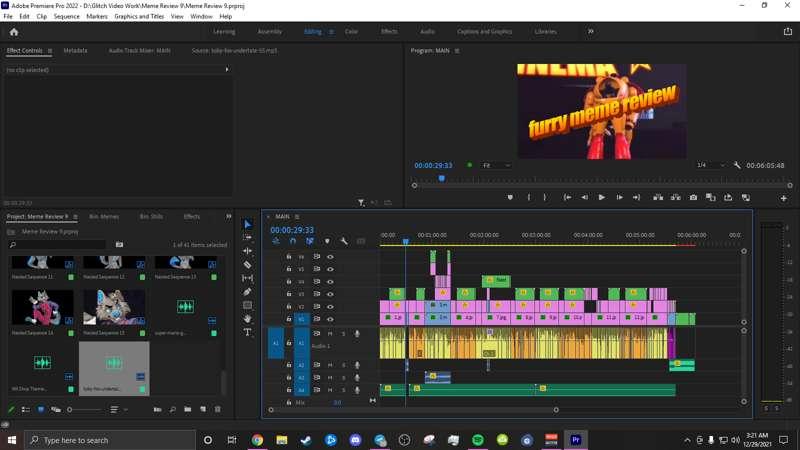Image resolution: width=800 pixels, height=450 pixels.
Task: Toggle Linked Selection in timeline
Action: point(310,241)
